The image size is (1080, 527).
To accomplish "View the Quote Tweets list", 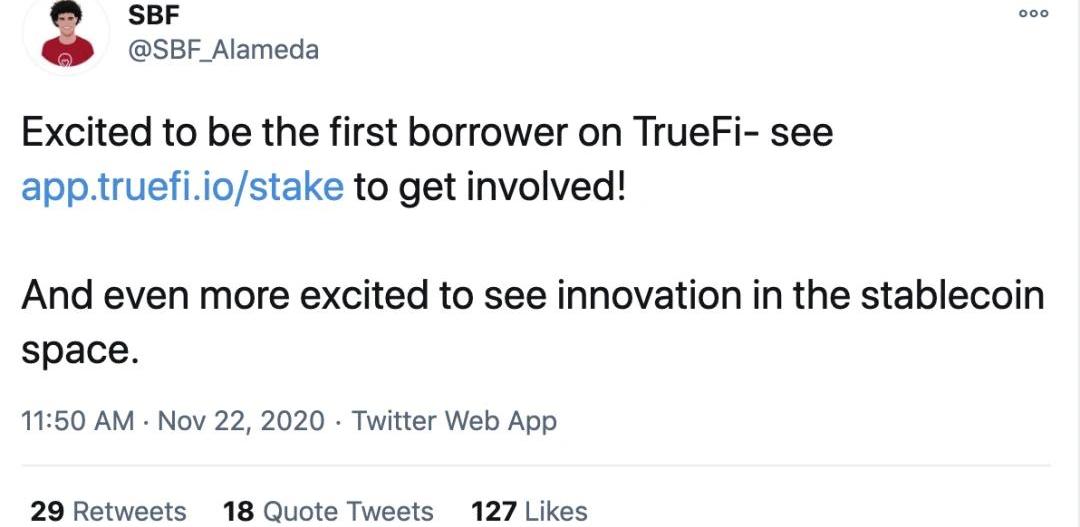I will point(348,511).
